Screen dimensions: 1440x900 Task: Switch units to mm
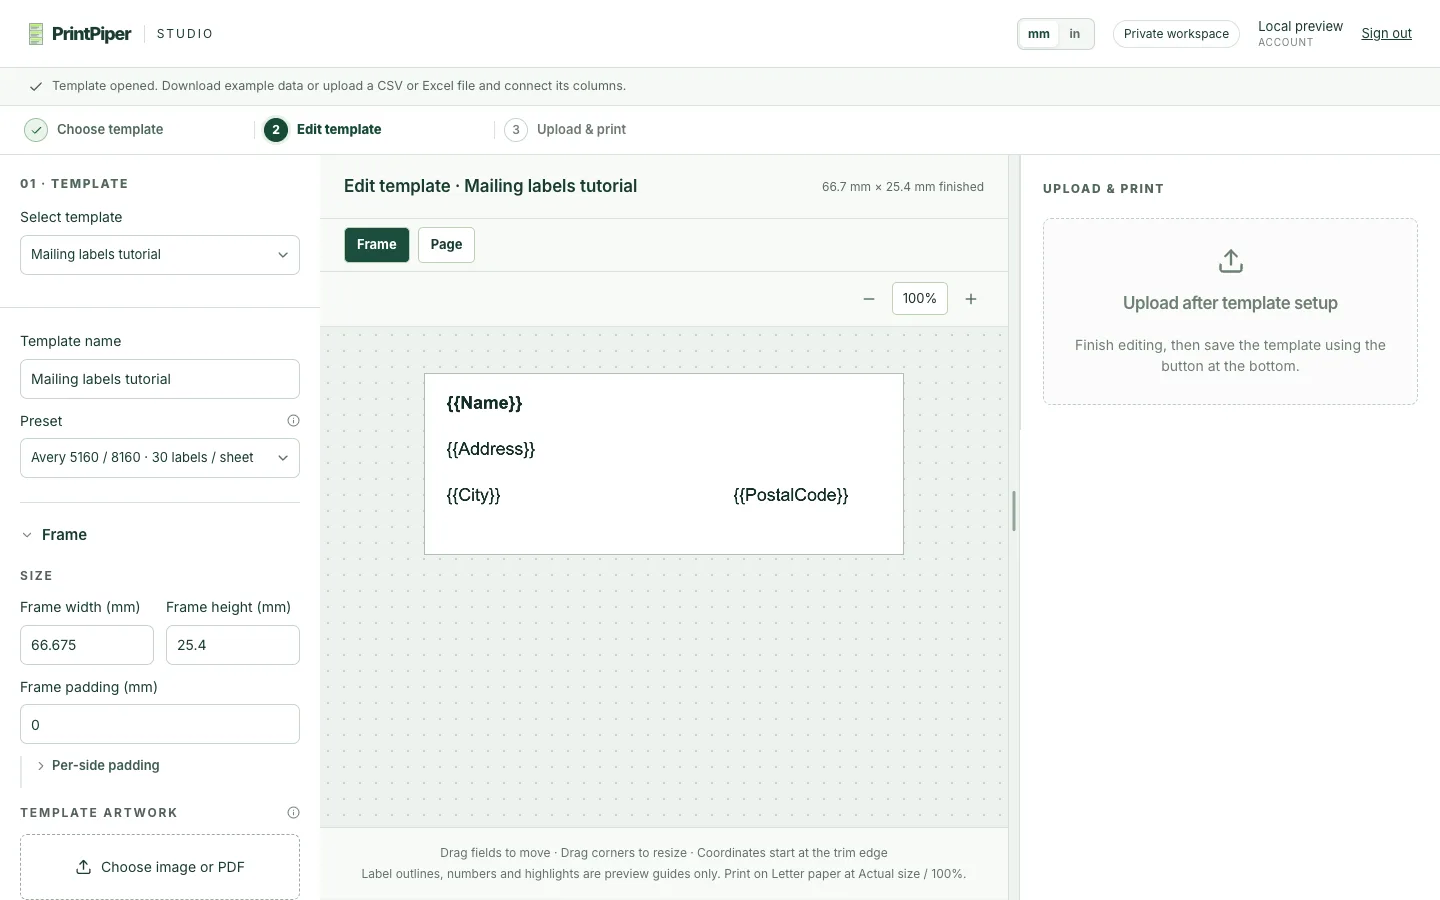(x=1039, y=34)
